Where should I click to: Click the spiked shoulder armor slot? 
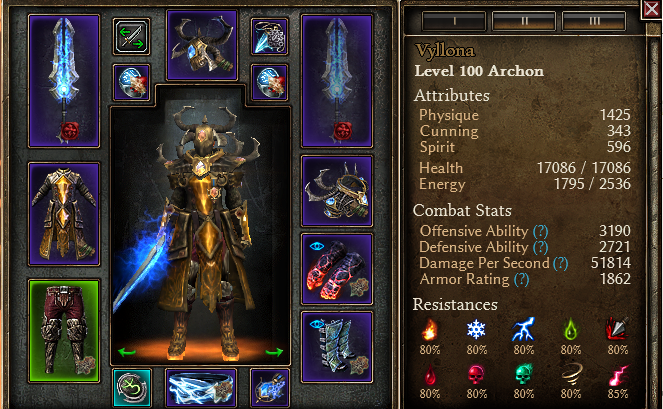pyautogui.click(x=337, y=191)
